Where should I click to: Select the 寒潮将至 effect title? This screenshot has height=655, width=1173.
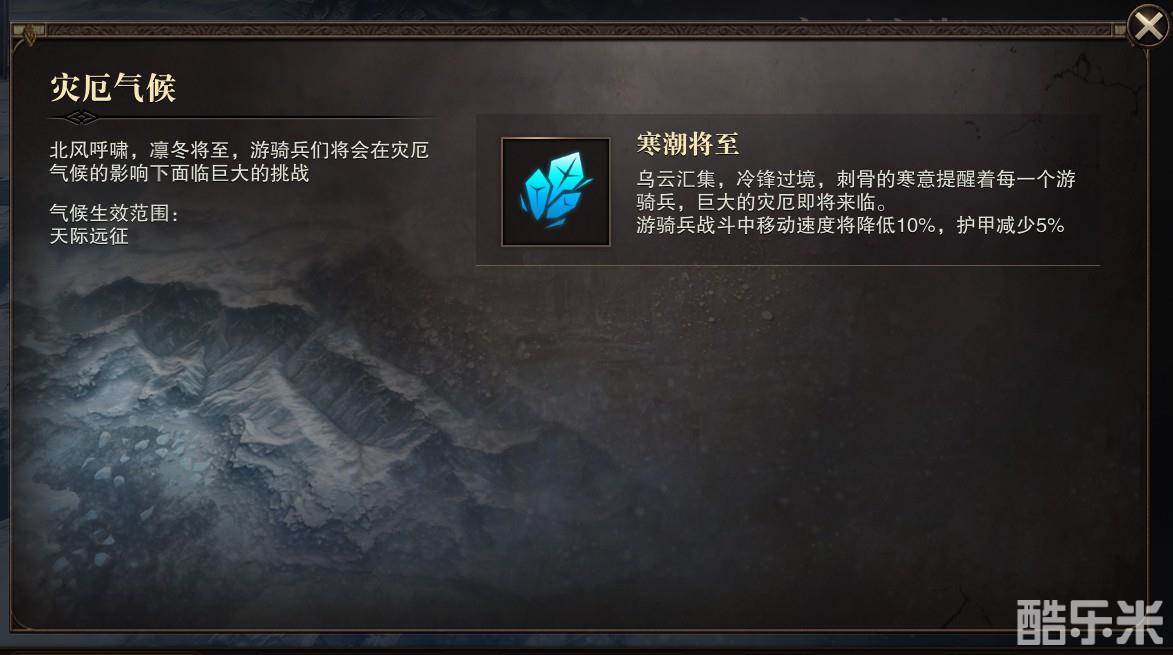(x=687, y=144)
